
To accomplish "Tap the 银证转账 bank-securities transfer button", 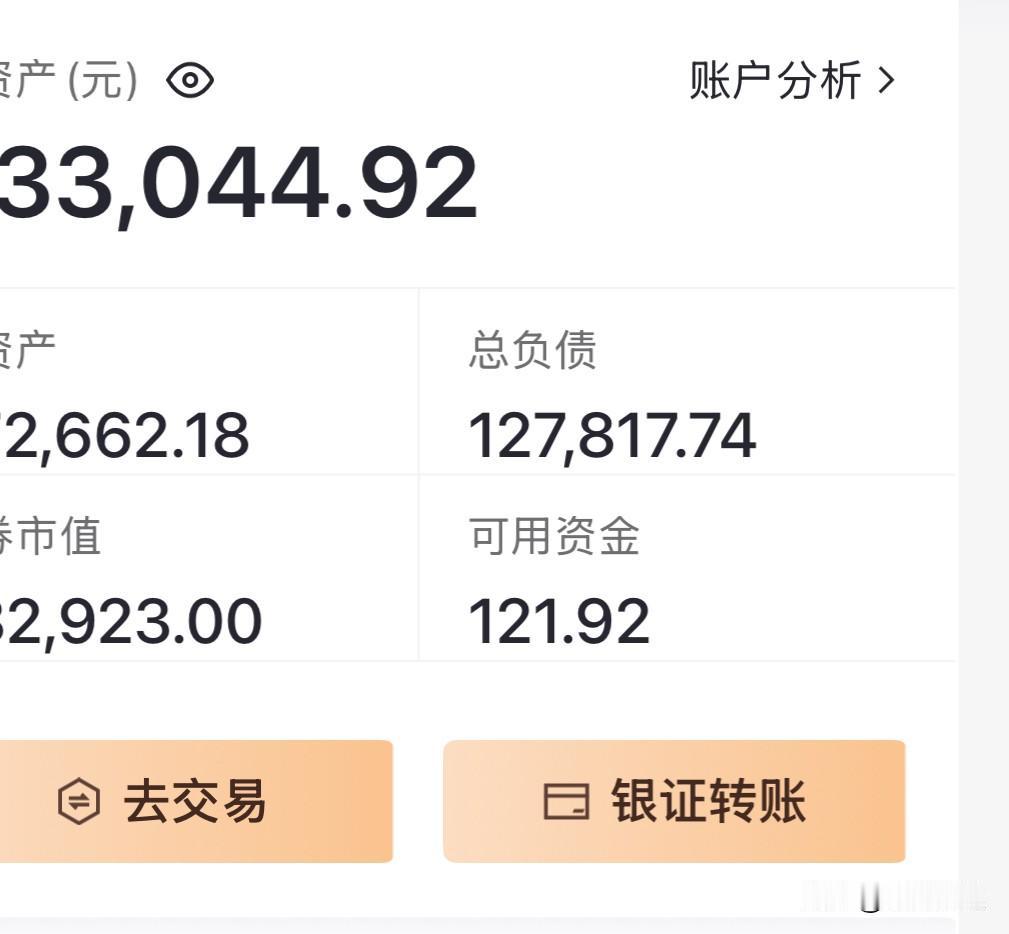I will pyautogui.click(x=675, y=801).
